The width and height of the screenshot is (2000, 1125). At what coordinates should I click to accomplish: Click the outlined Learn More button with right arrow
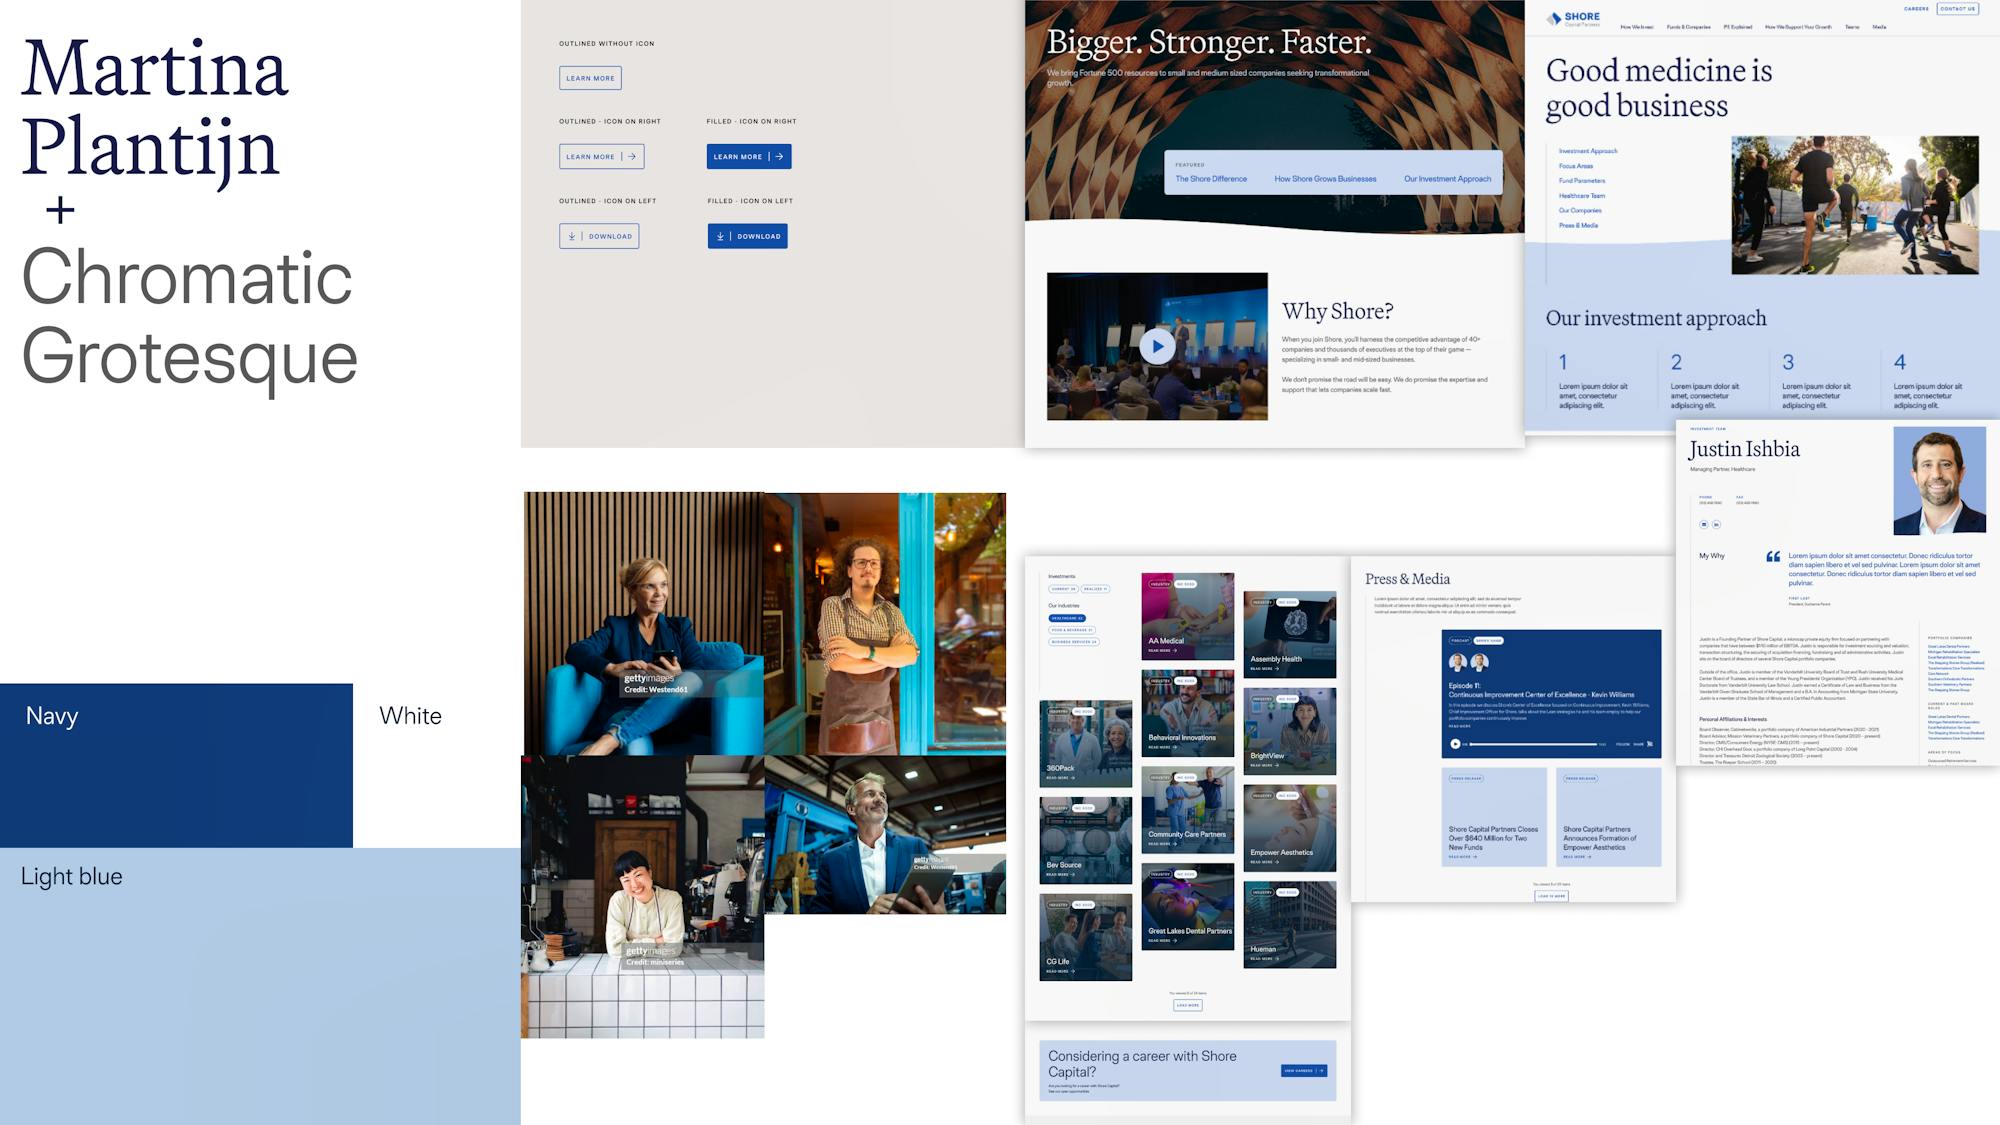pos(601,156)
